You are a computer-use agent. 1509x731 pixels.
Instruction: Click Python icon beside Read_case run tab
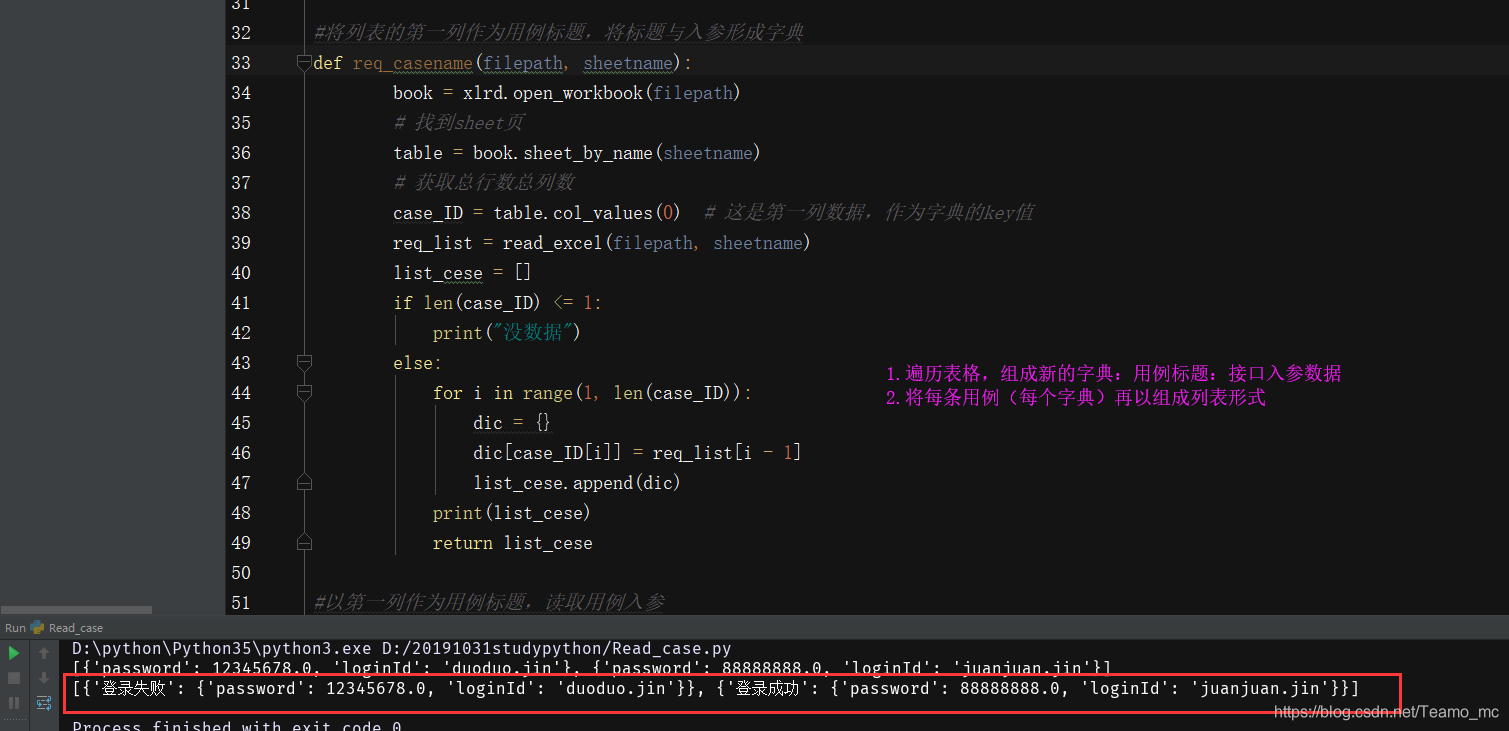tap(38, 628)
